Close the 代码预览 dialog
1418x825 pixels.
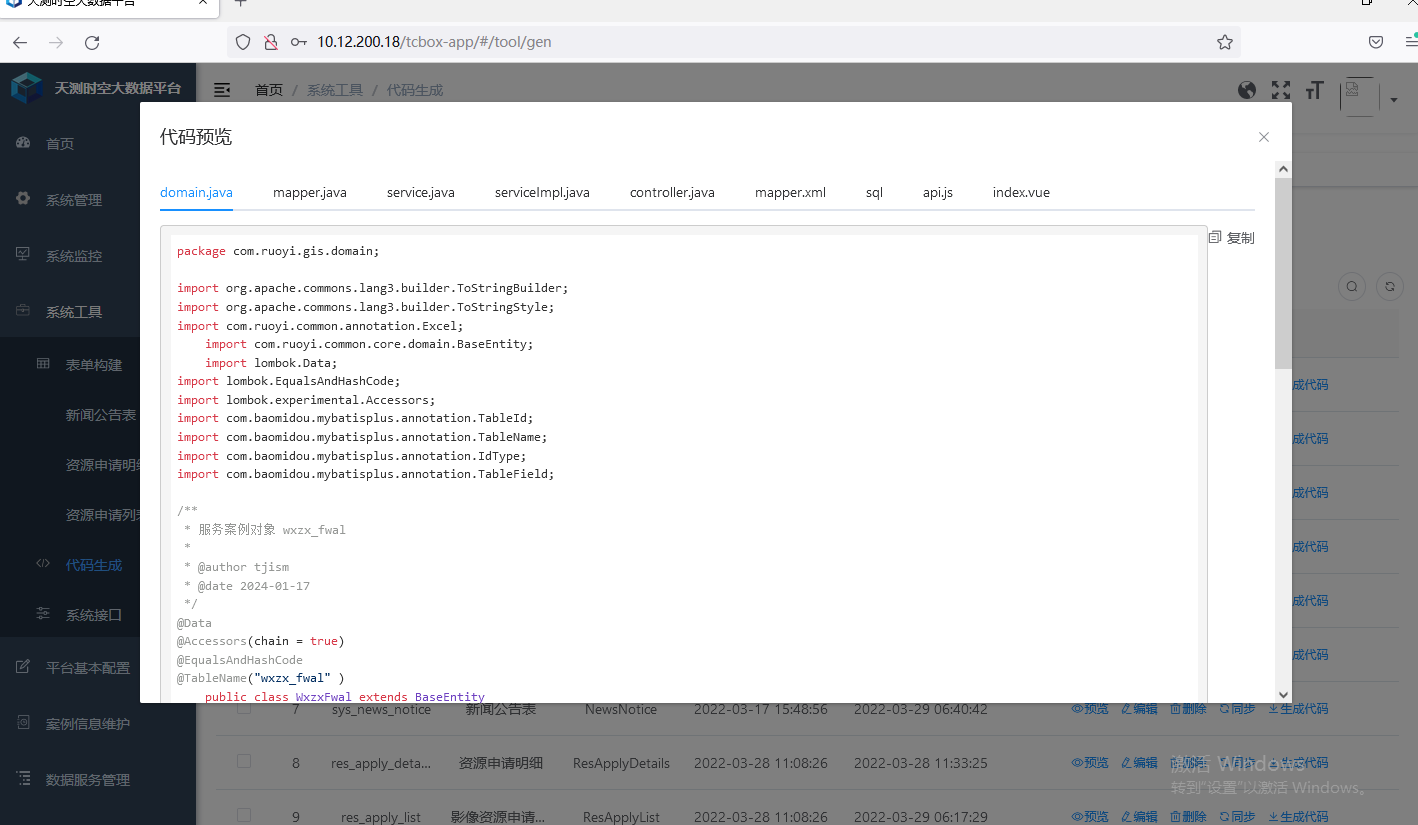pyautogui.click(x=1264, y=137)
